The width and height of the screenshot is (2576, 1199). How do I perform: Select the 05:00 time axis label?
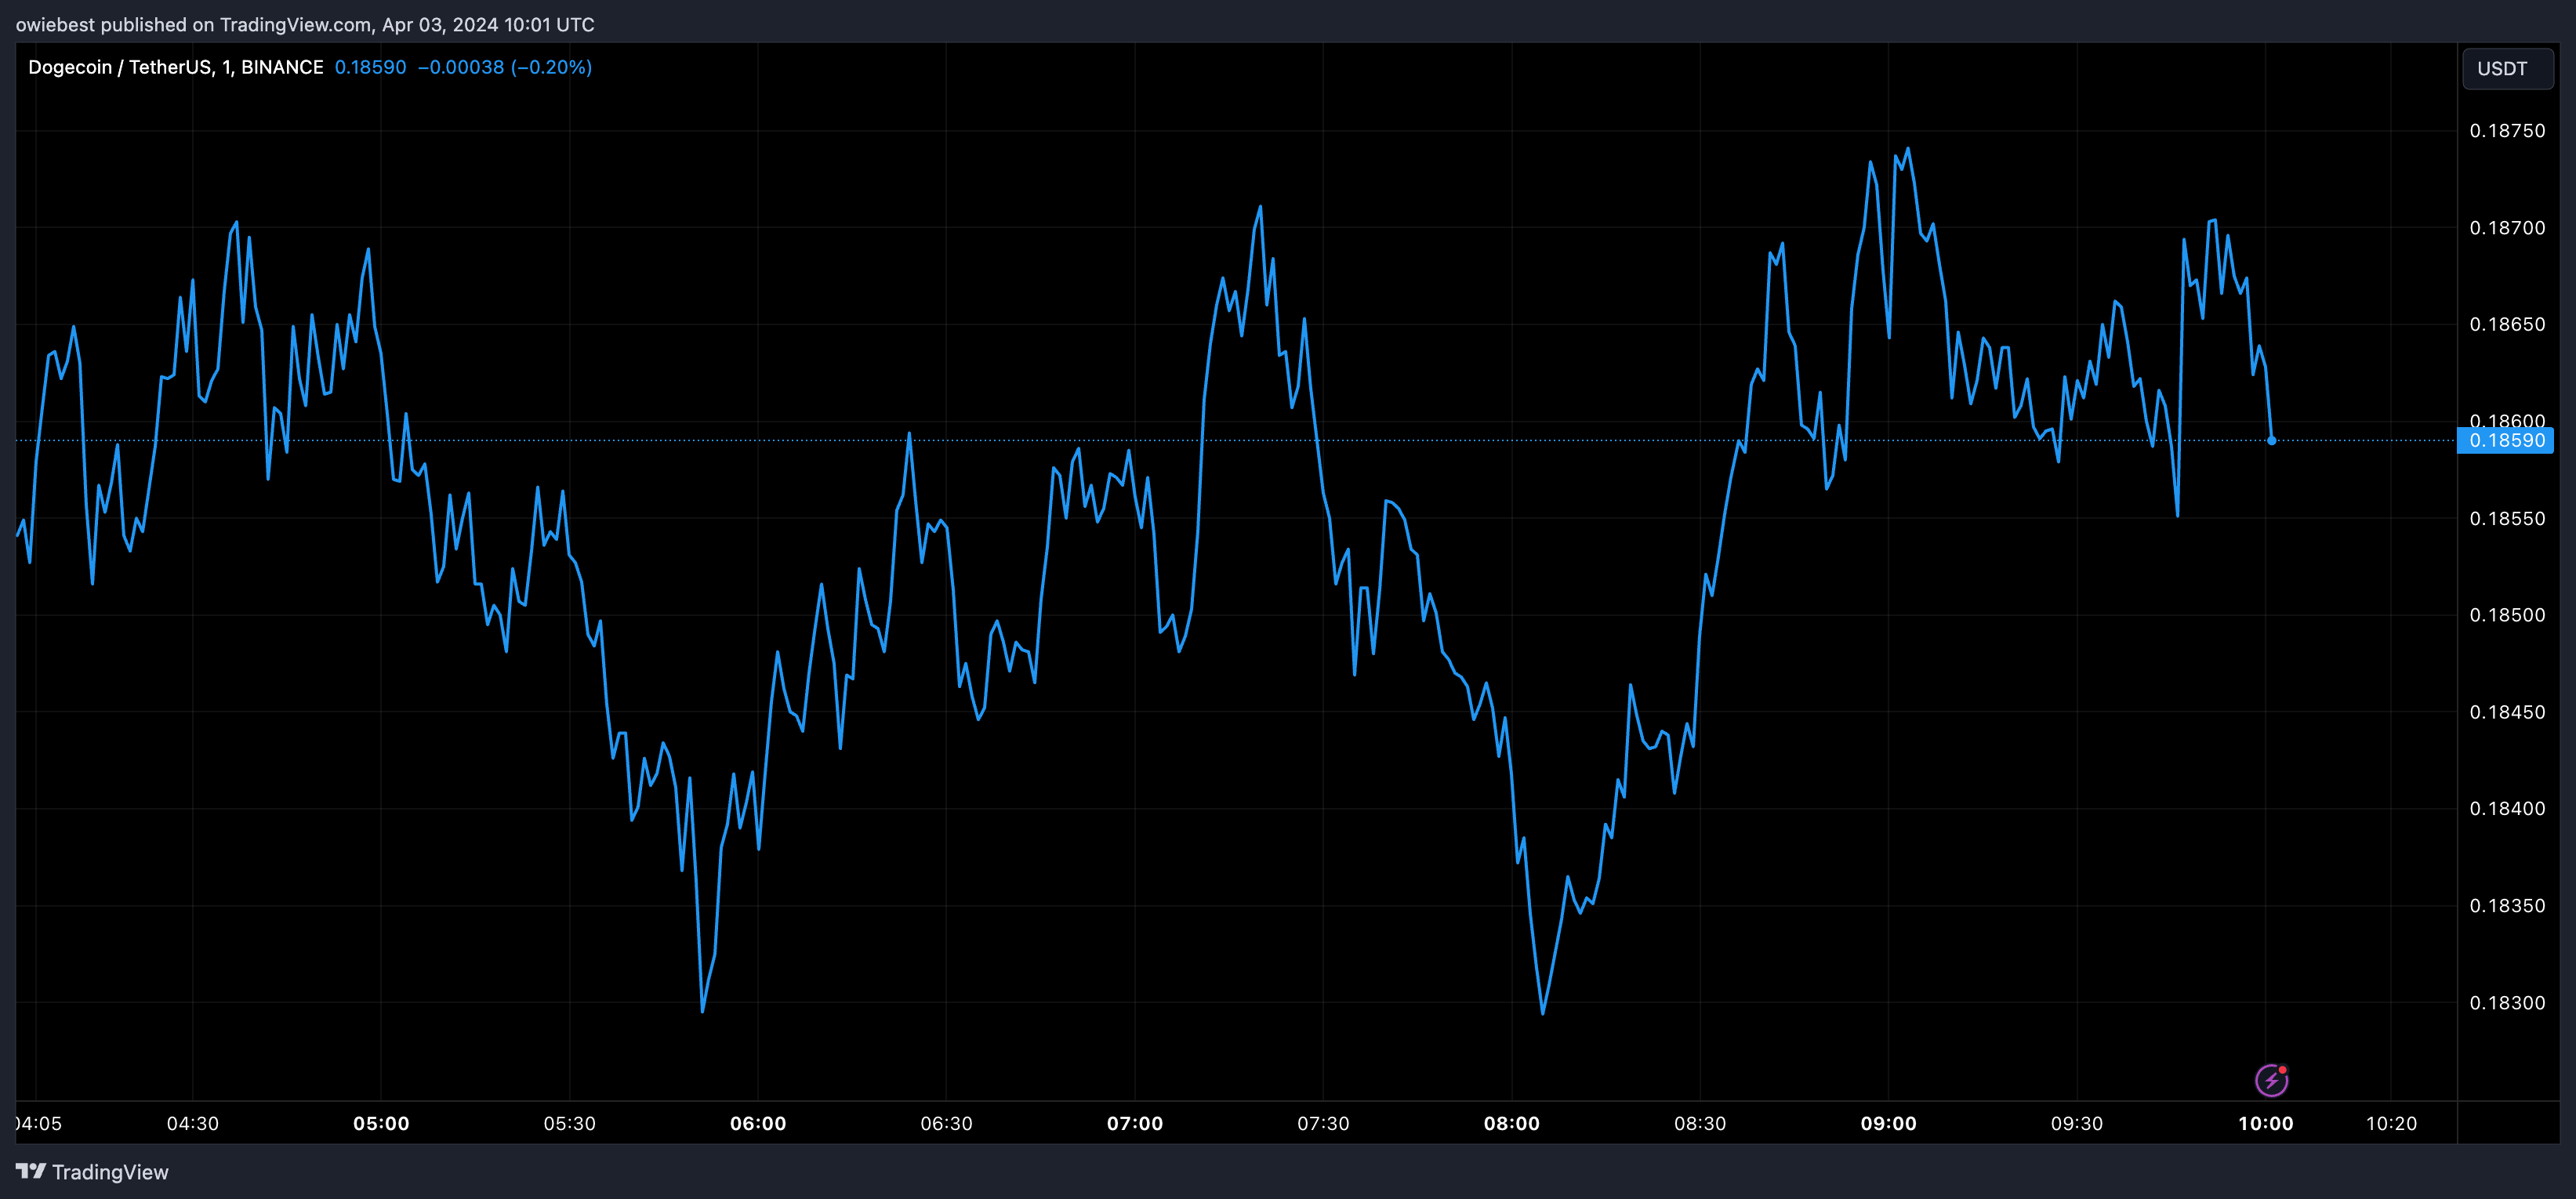[381, 1123]
